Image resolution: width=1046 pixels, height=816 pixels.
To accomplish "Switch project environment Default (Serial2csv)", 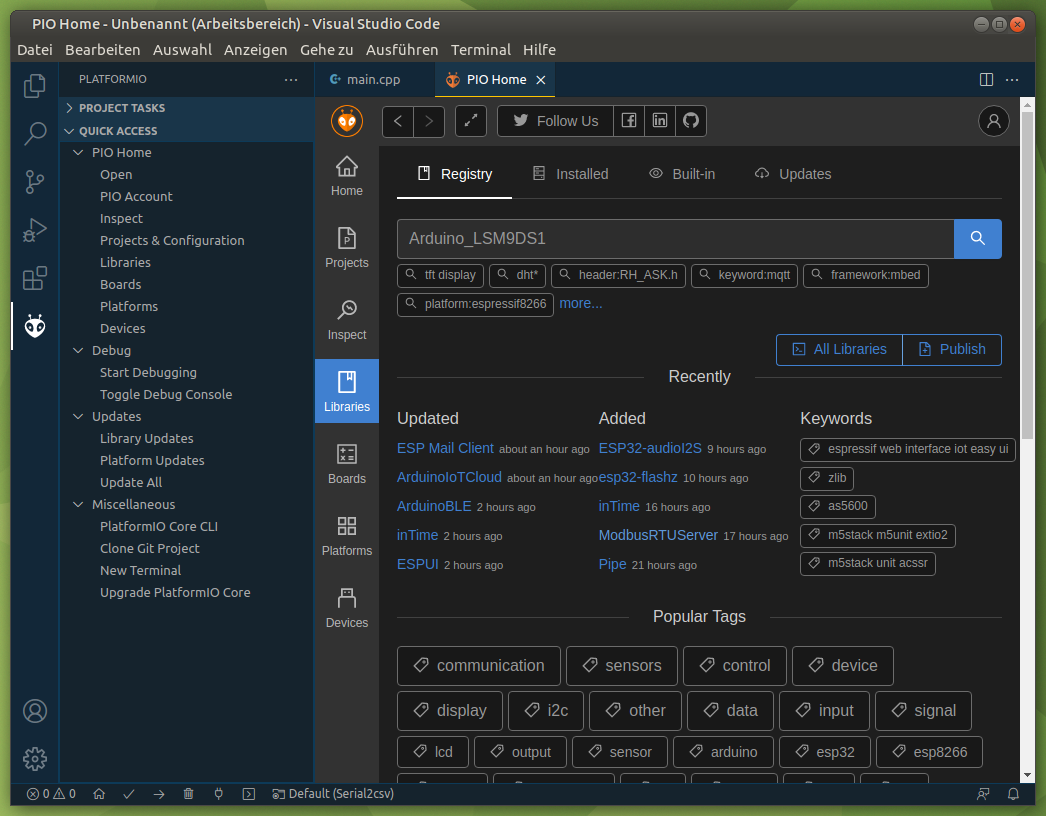I will click(333, 794).
